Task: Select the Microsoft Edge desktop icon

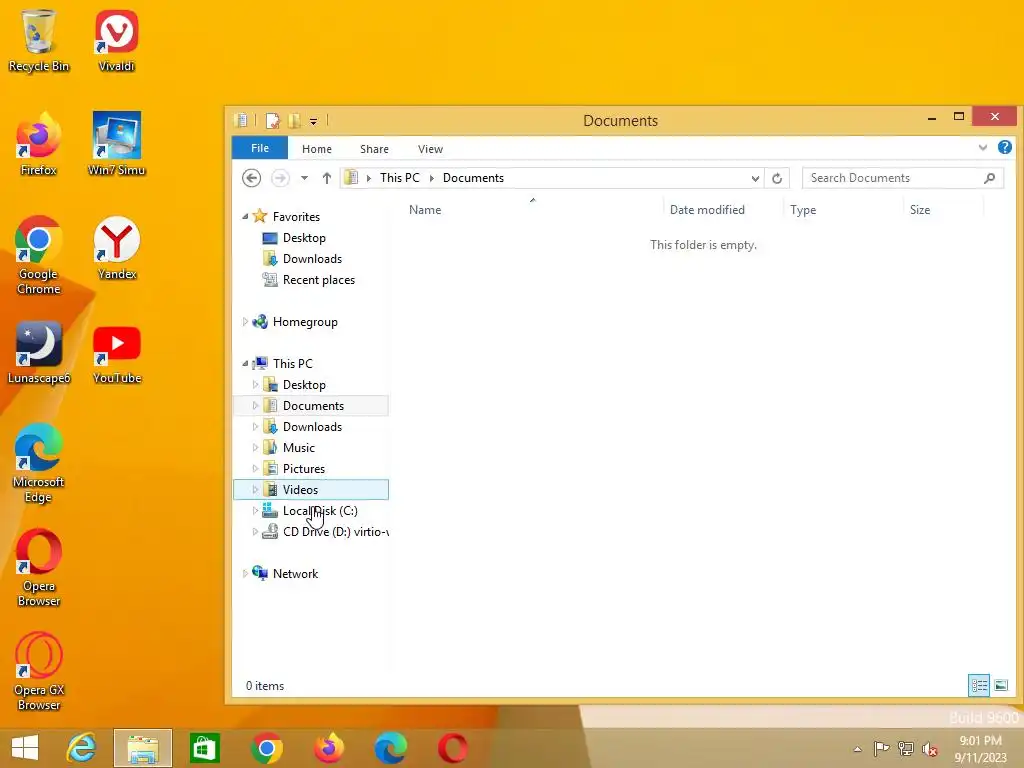Action: pos(39,464)
